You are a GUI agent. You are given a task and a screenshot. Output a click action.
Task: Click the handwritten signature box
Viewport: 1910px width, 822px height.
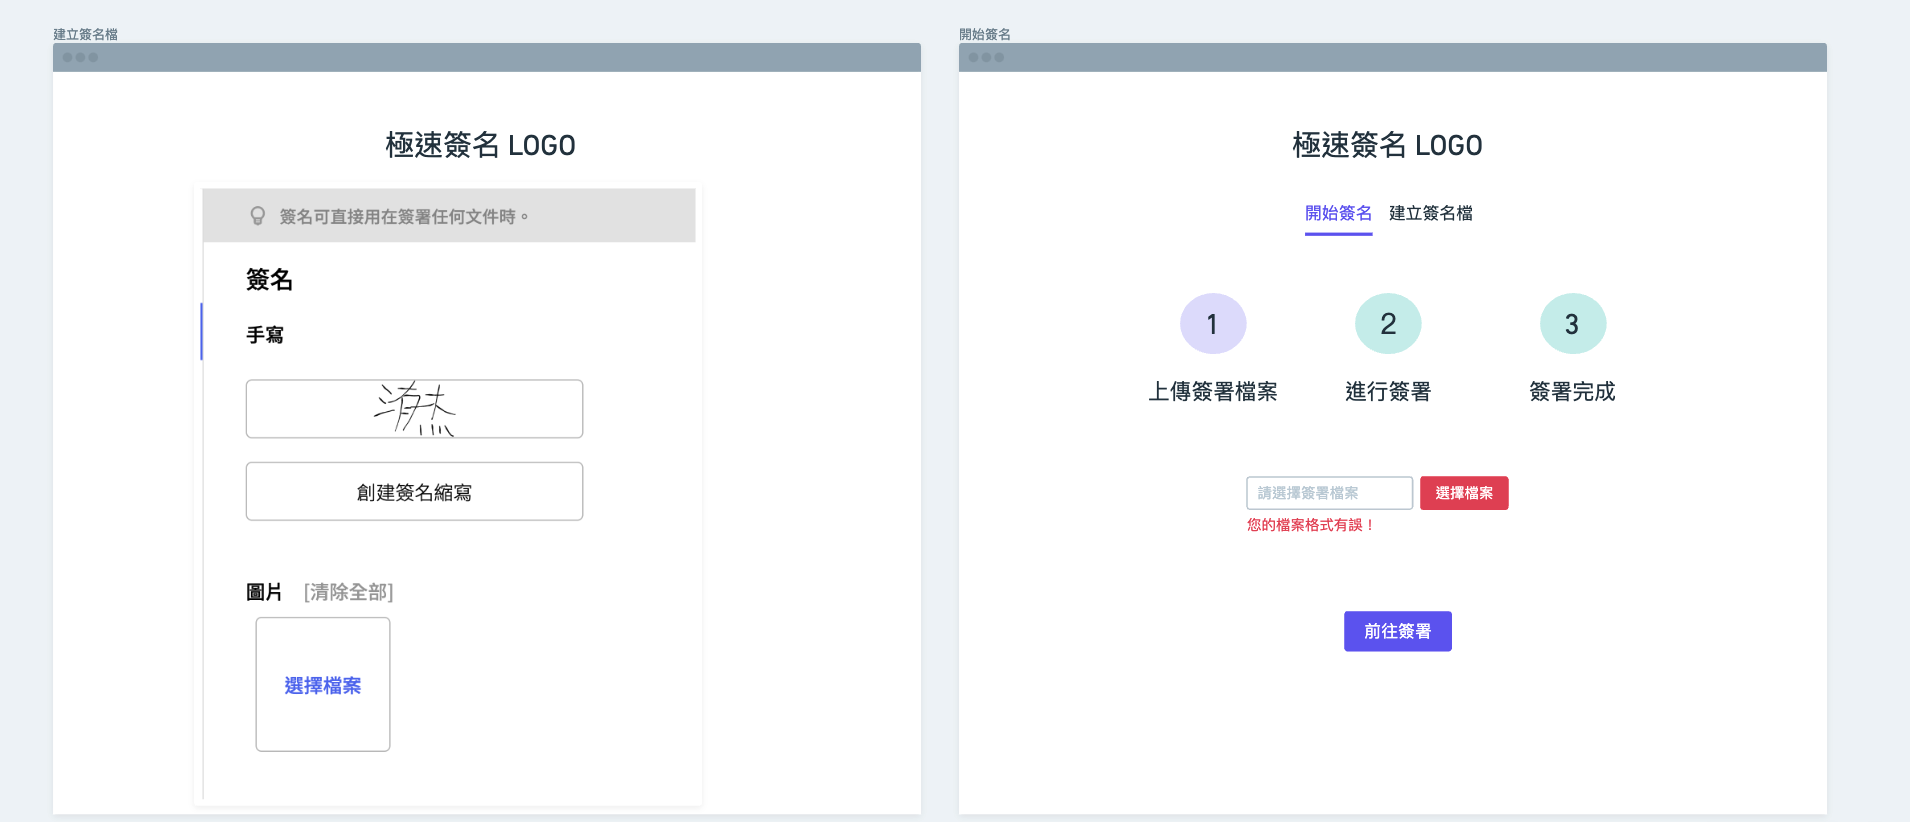(414, 409)
